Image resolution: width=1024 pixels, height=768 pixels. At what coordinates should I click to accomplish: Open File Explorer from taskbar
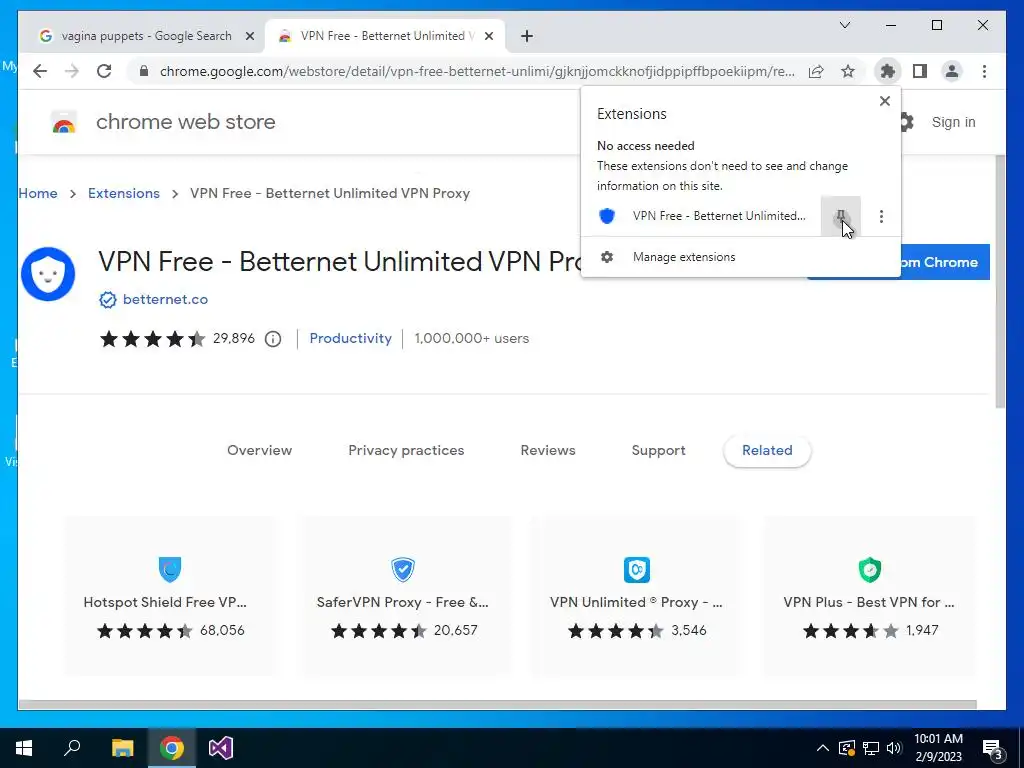pyautogui.click(x=122, y=748)
